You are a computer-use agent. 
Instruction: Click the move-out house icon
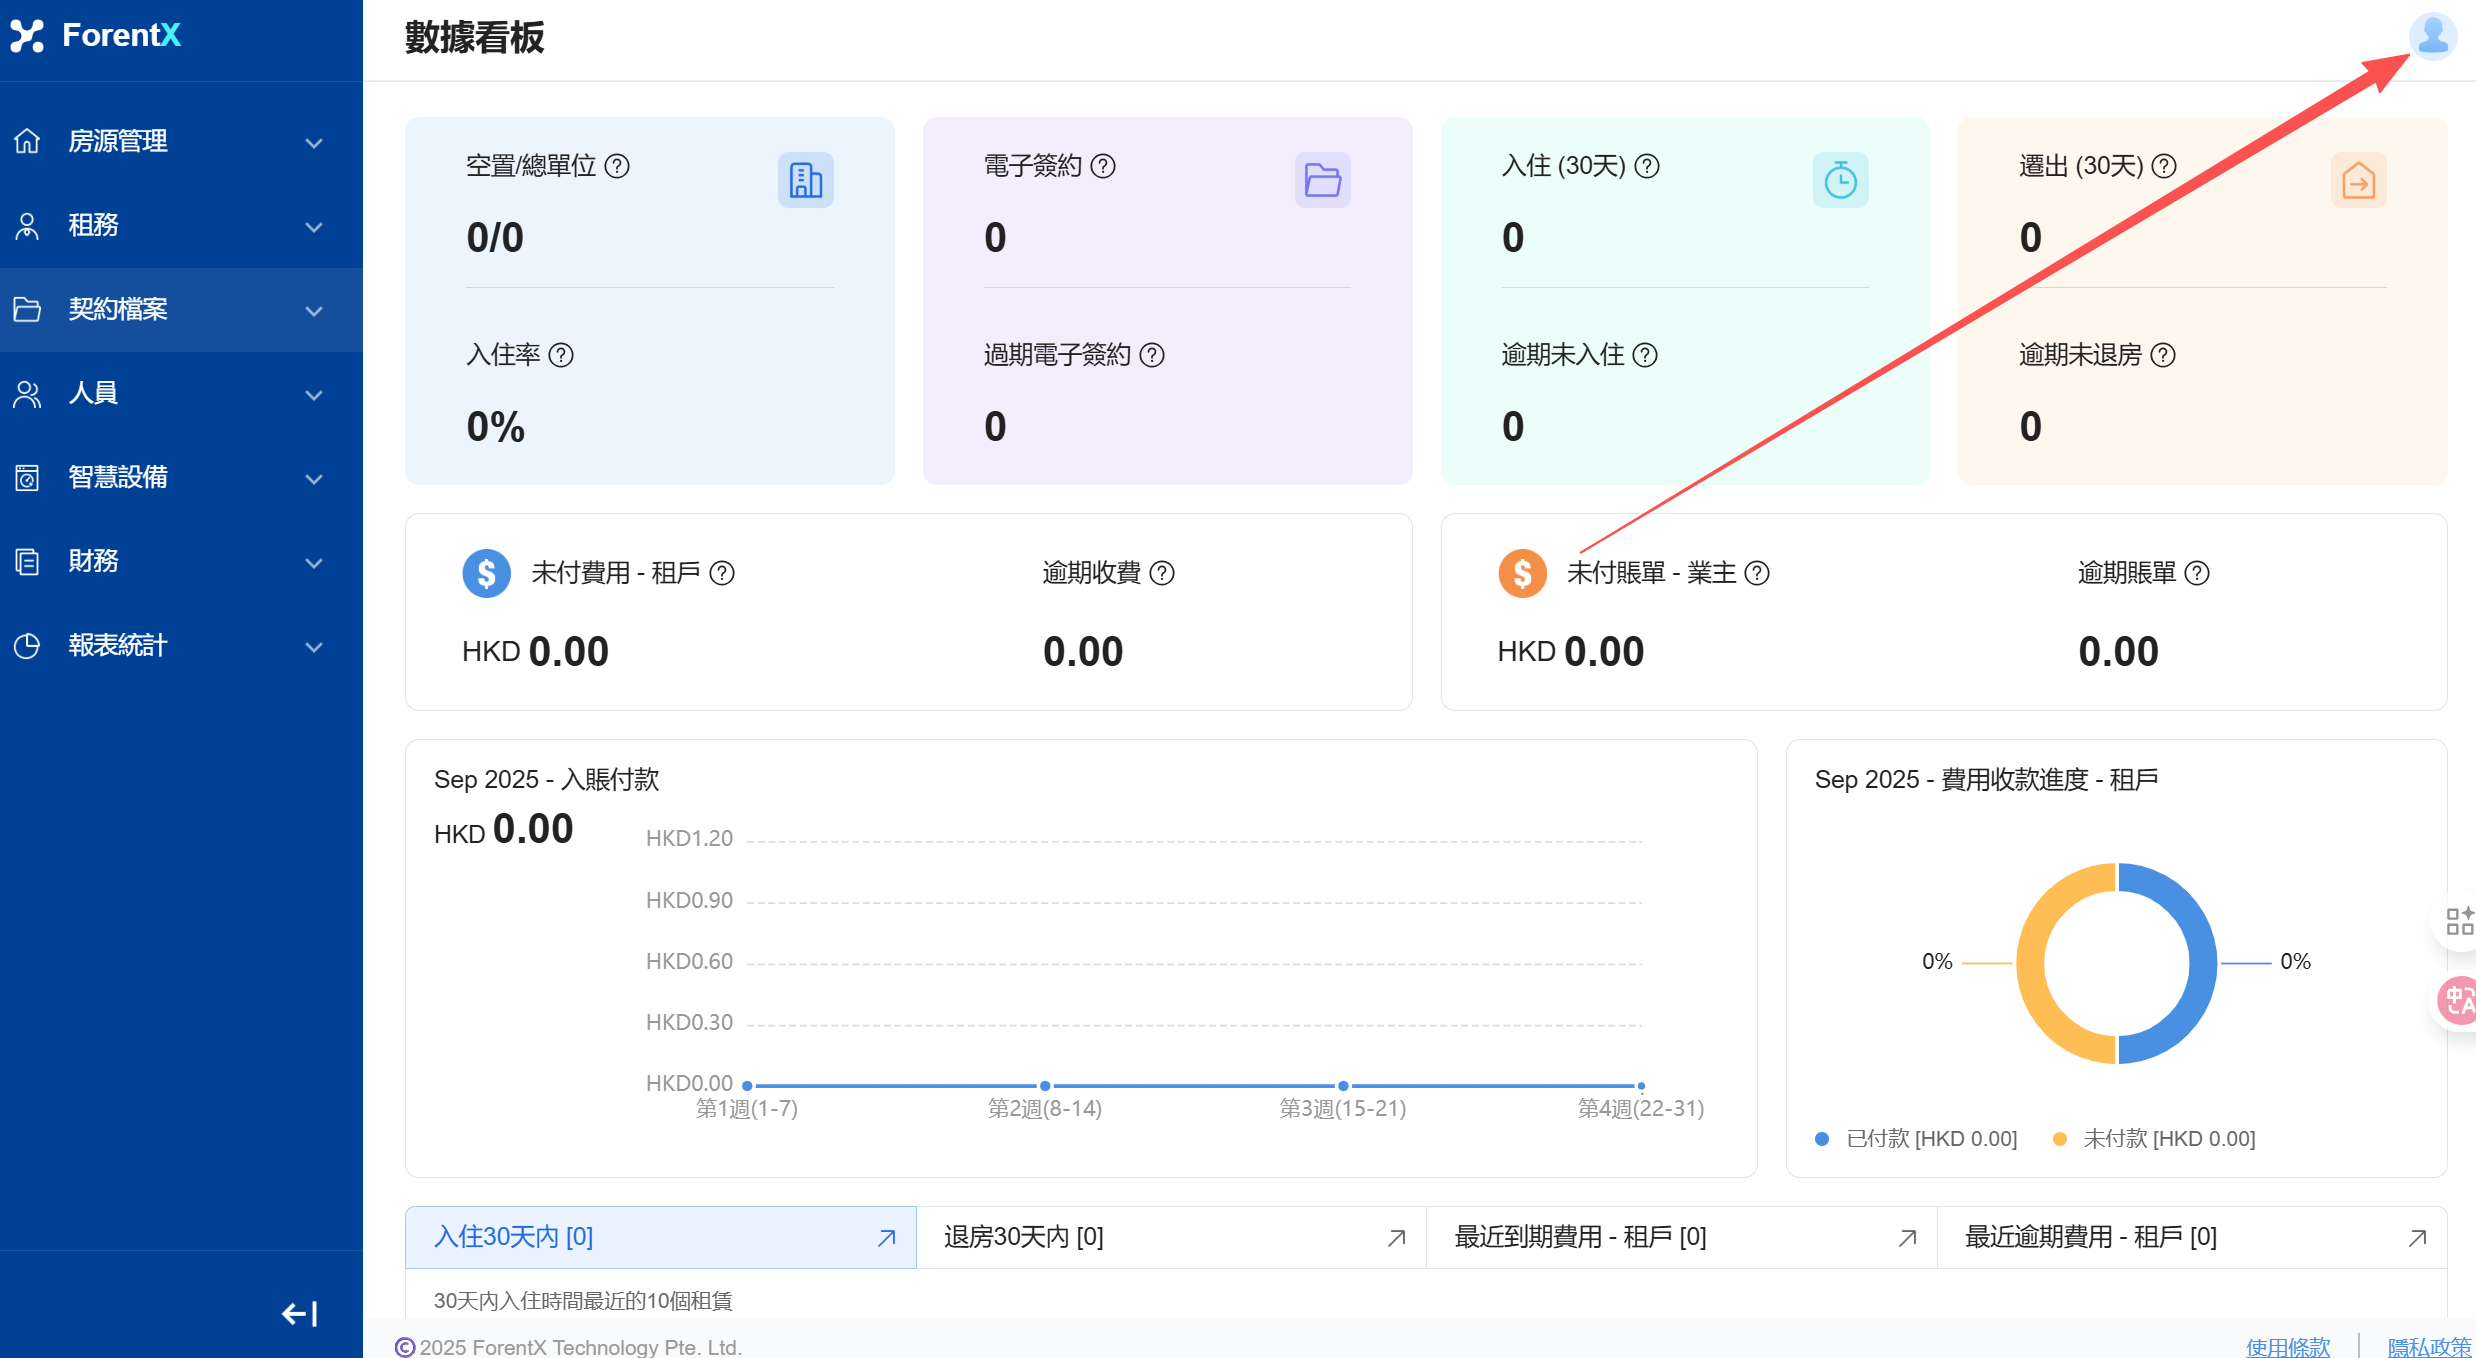[2358, 180]
